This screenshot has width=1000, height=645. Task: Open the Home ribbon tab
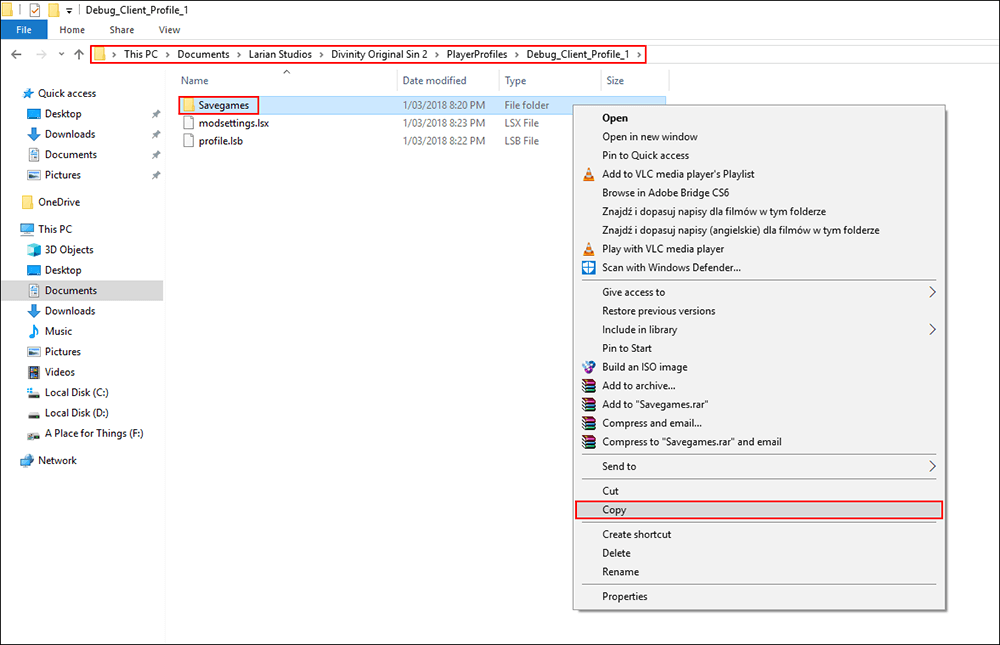[72, 29]
